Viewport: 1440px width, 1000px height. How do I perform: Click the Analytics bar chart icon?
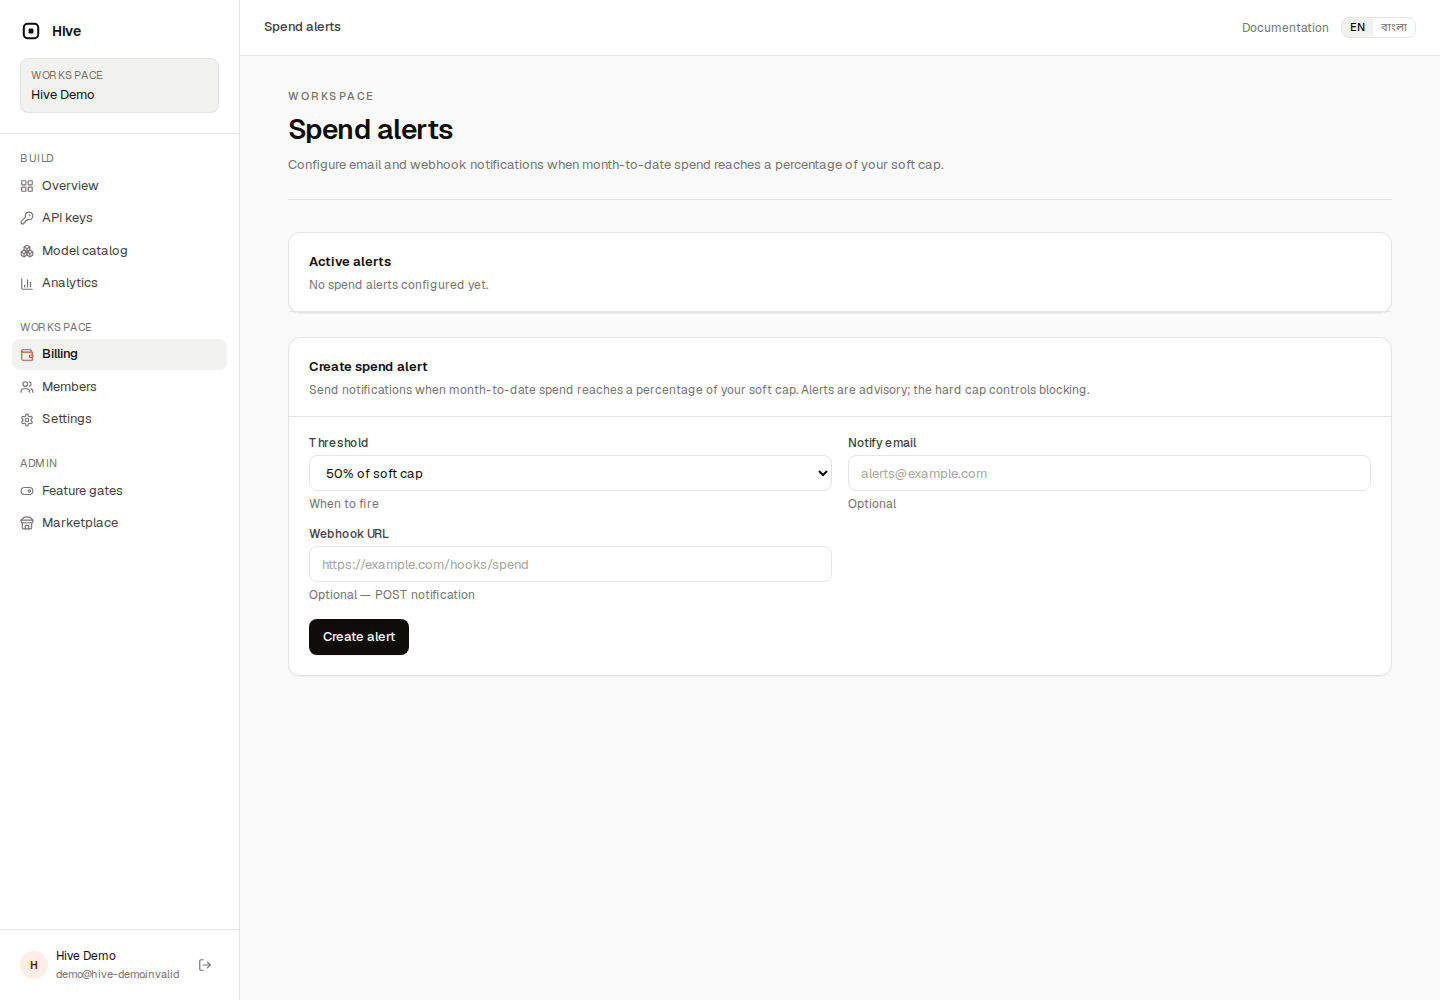27,283
